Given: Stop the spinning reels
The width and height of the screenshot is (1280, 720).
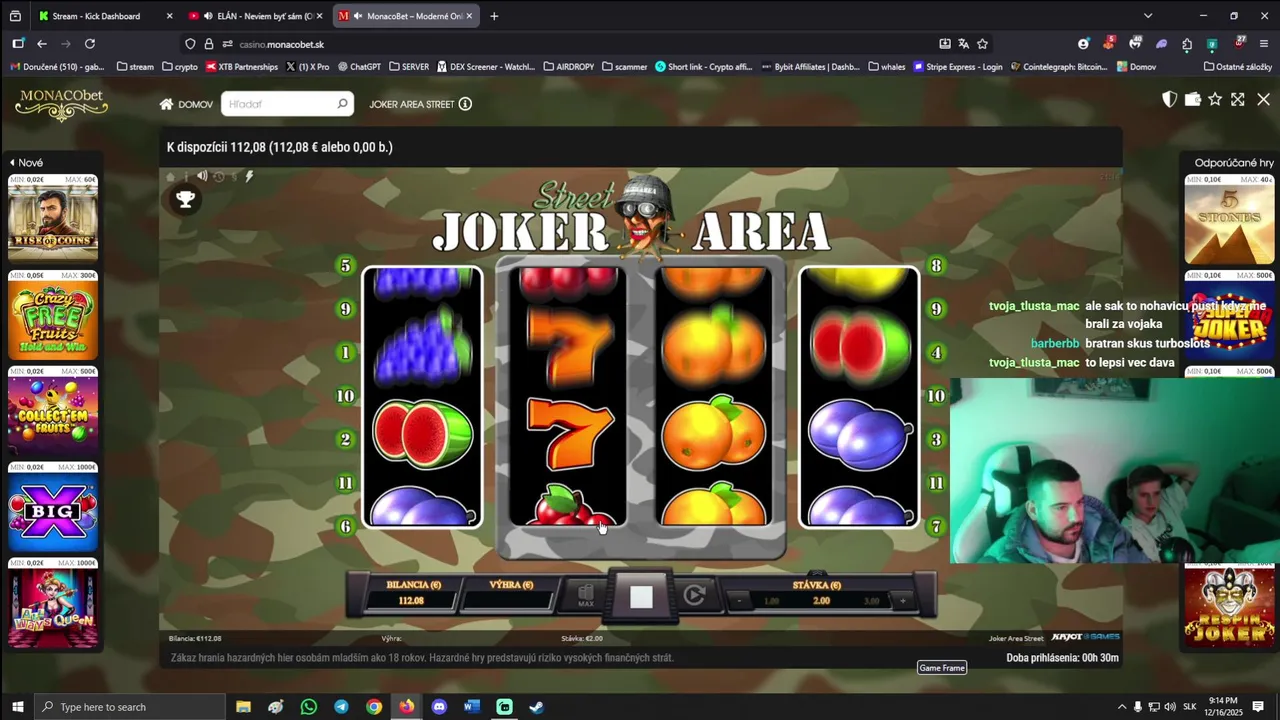Looking at the screenshot, I should click(x=641, y=597).
